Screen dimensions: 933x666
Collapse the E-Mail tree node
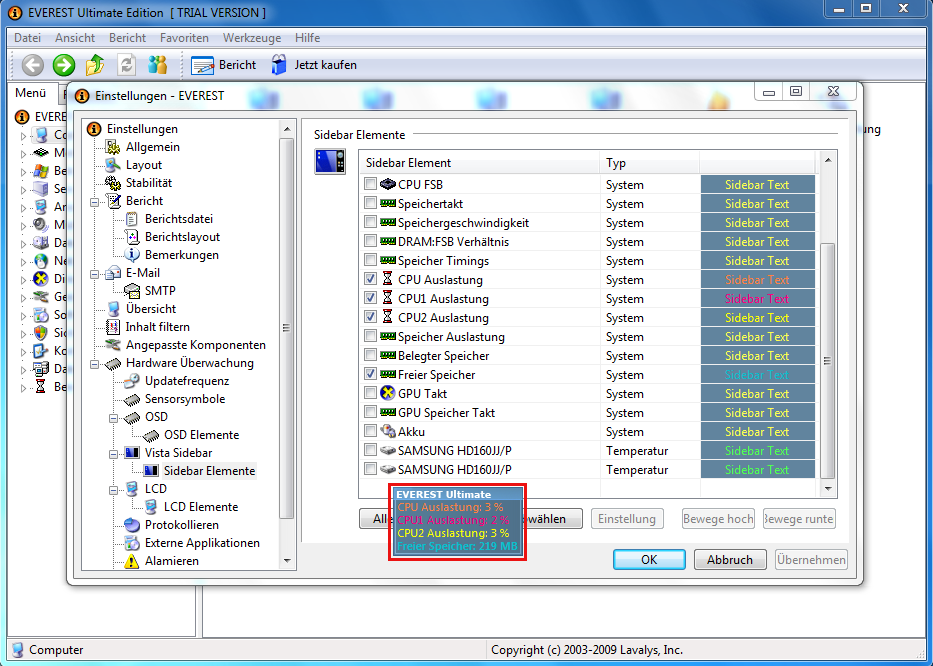pyautogui.click(x=95, y=273)
